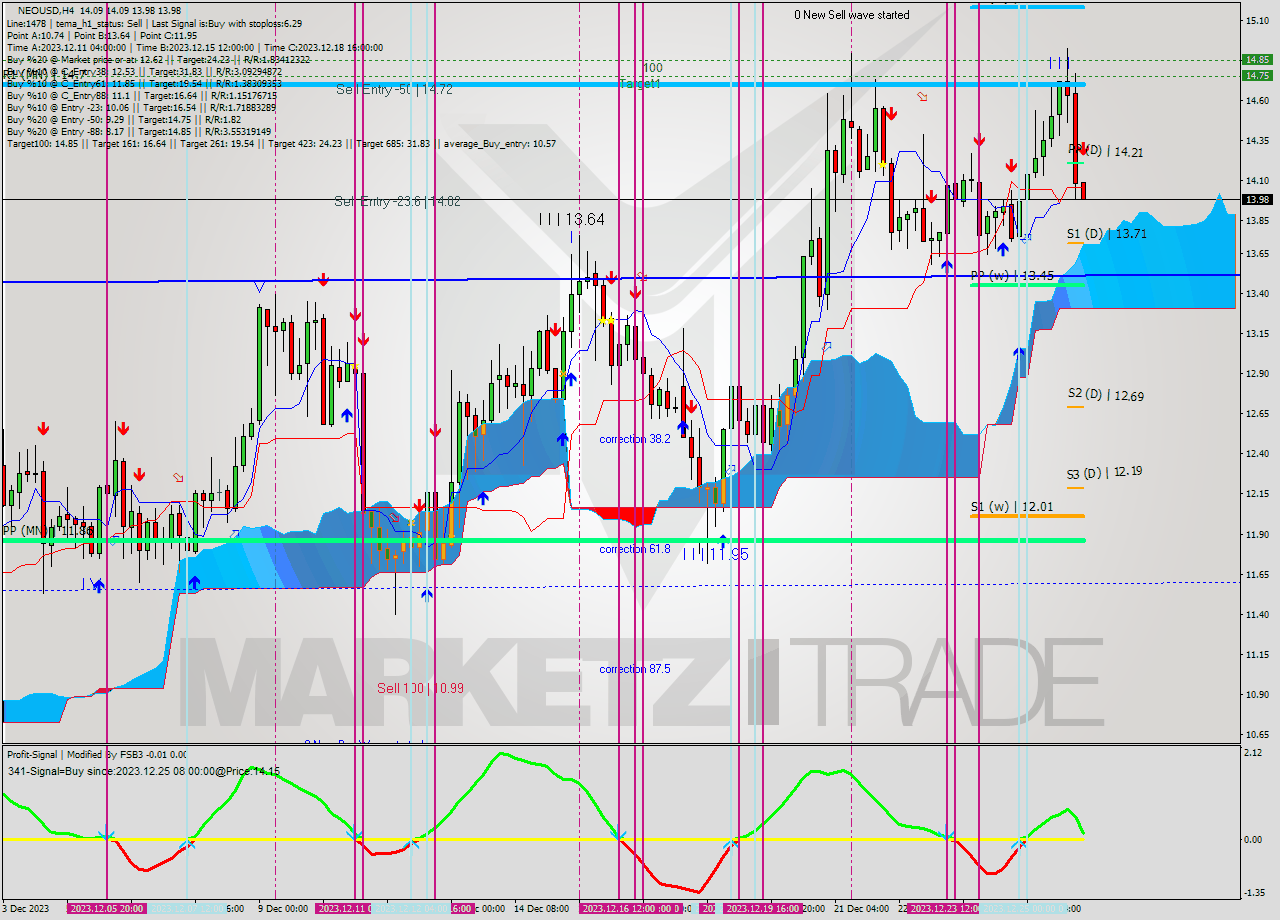Click the Point A:10.74 info line

point(102,35)
